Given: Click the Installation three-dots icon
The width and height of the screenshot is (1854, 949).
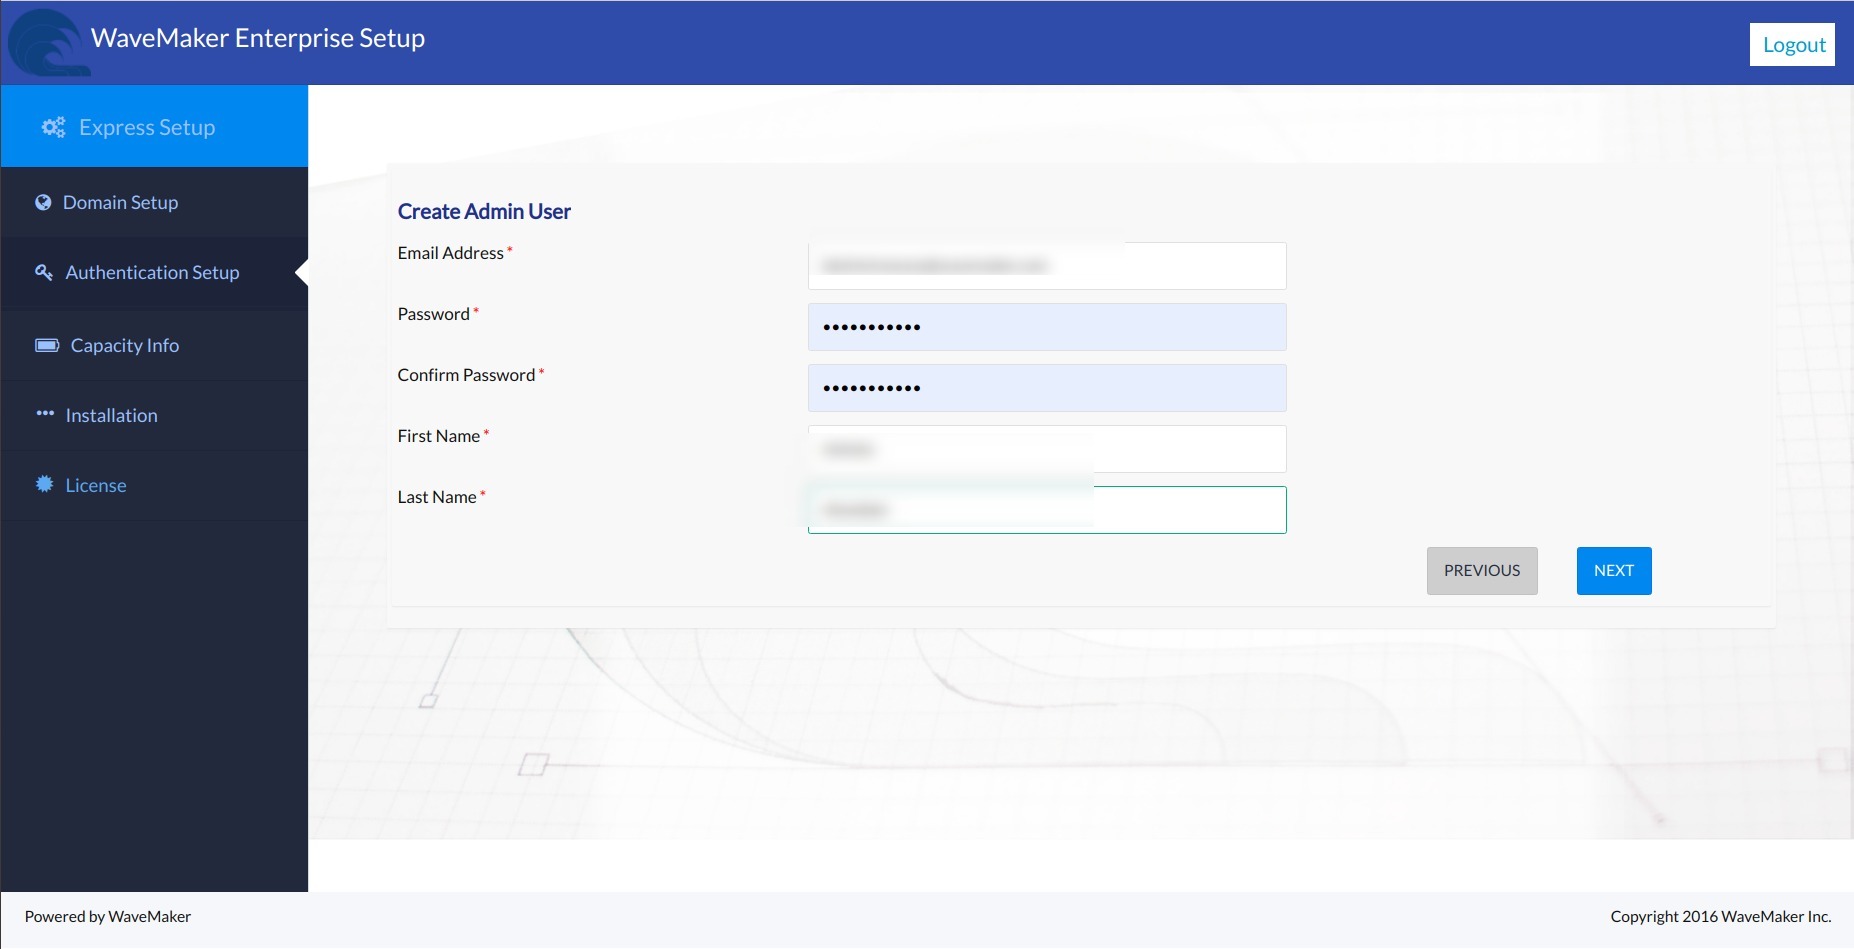Looking at the screenshot, I should pos(45,414).
